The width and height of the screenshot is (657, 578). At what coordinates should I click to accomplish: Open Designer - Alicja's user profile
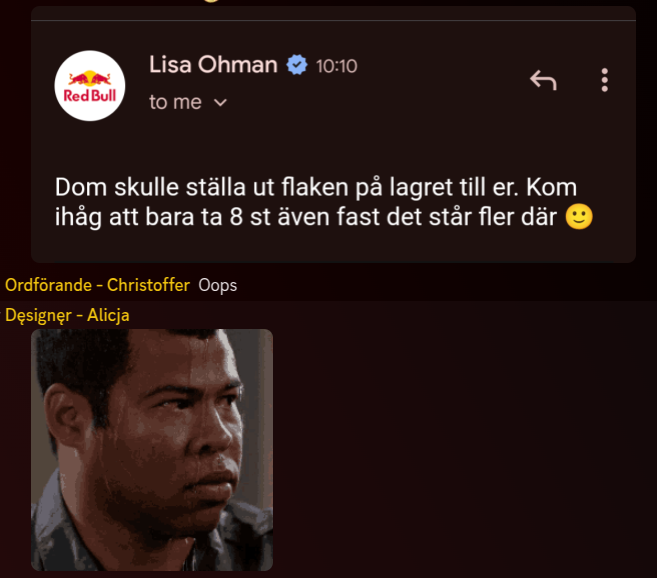67,315
